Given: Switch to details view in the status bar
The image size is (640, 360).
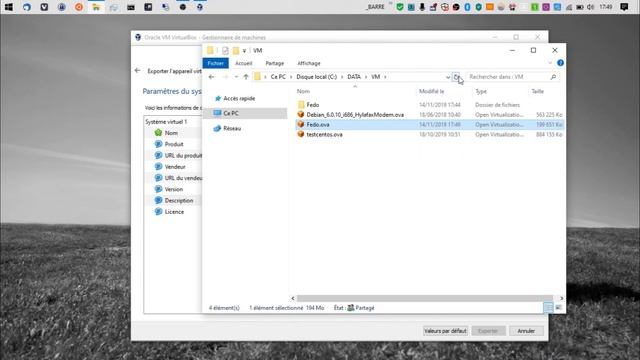Looking at the screenshot, I should pyautogui.click(x=549, y=308).
